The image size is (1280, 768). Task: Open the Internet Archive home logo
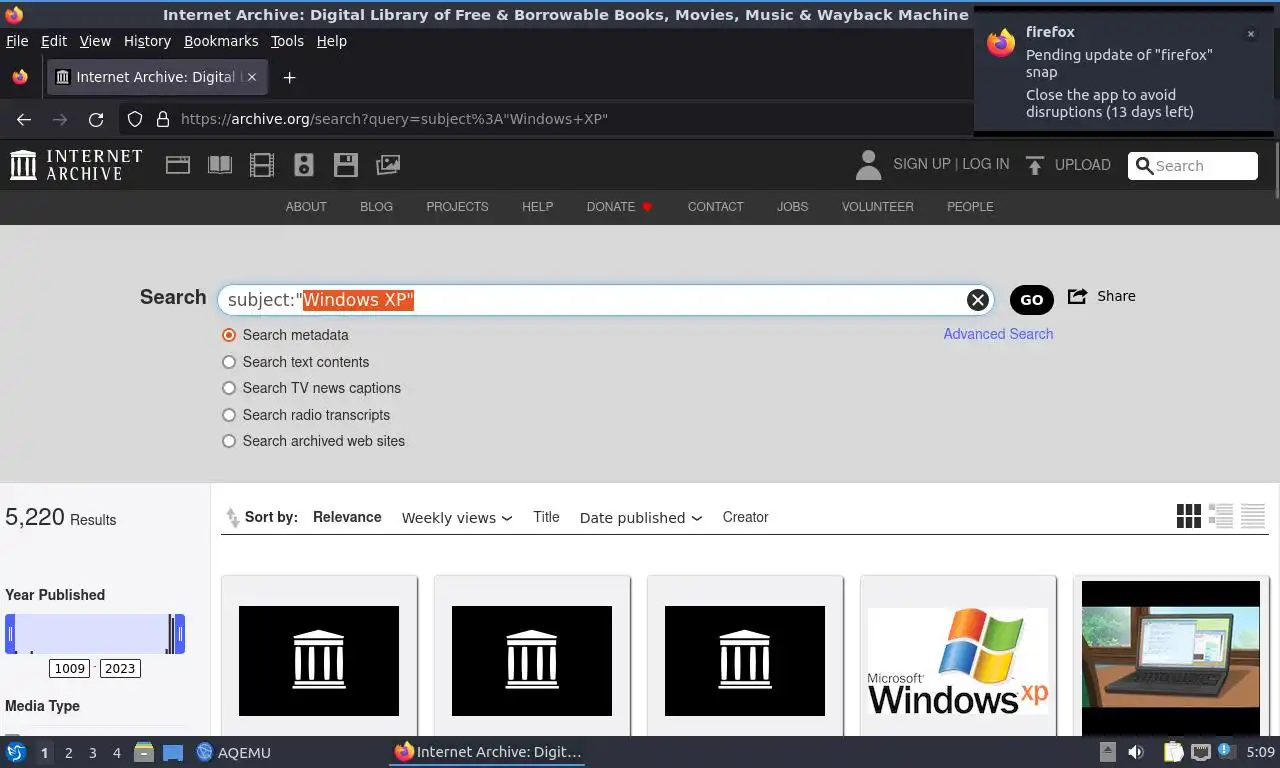pyautogui.click(x=76, y=165)
